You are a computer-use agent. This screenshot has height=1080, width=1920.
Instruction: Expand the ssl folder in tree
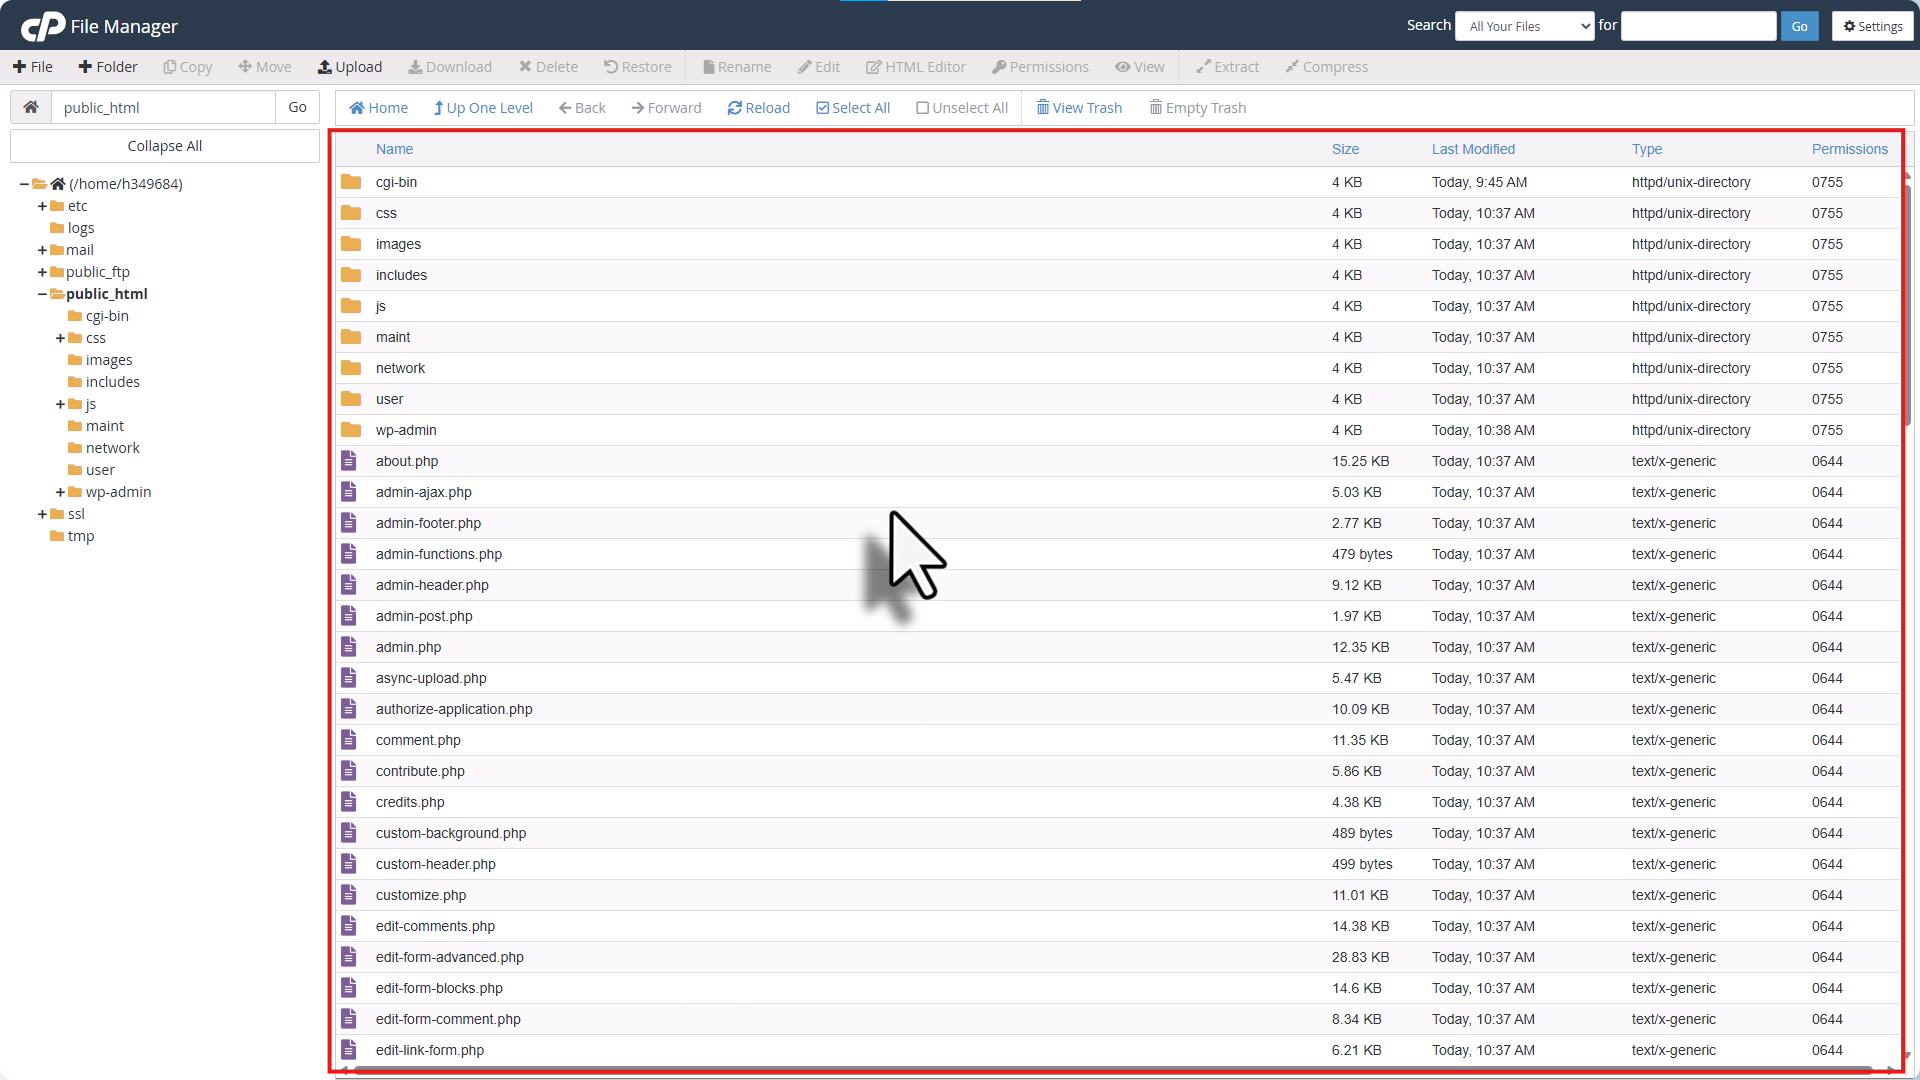[42, 514]
